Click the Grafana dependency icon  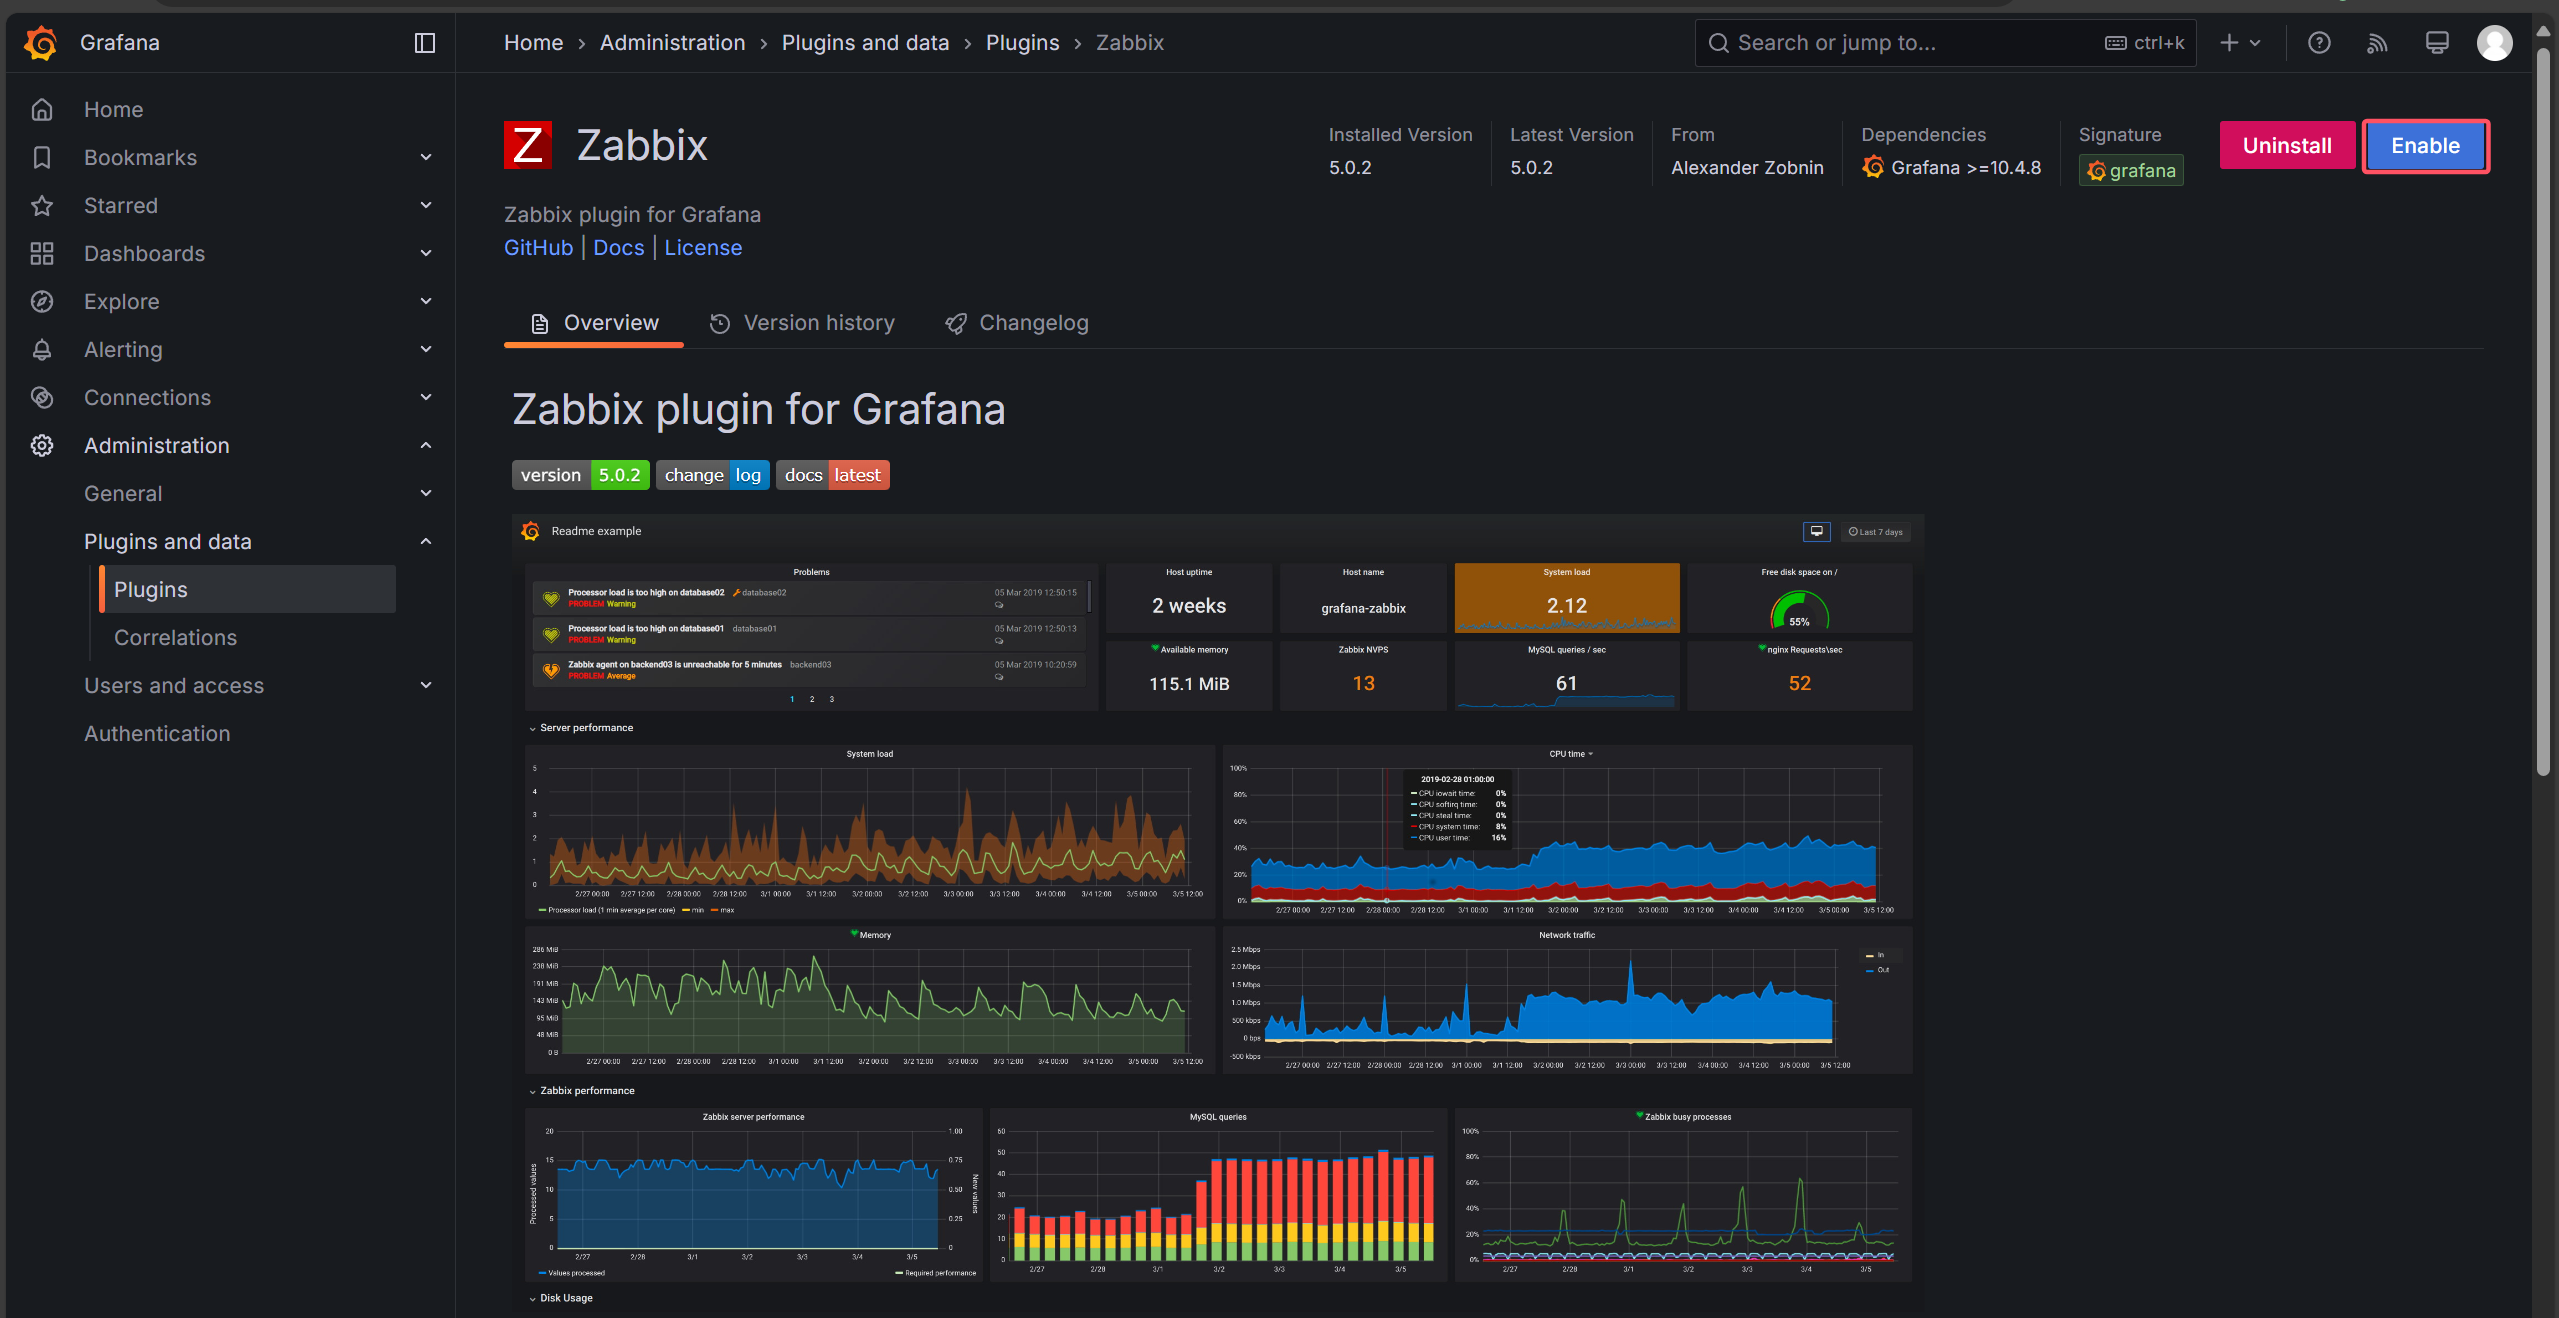[1873, 167]
